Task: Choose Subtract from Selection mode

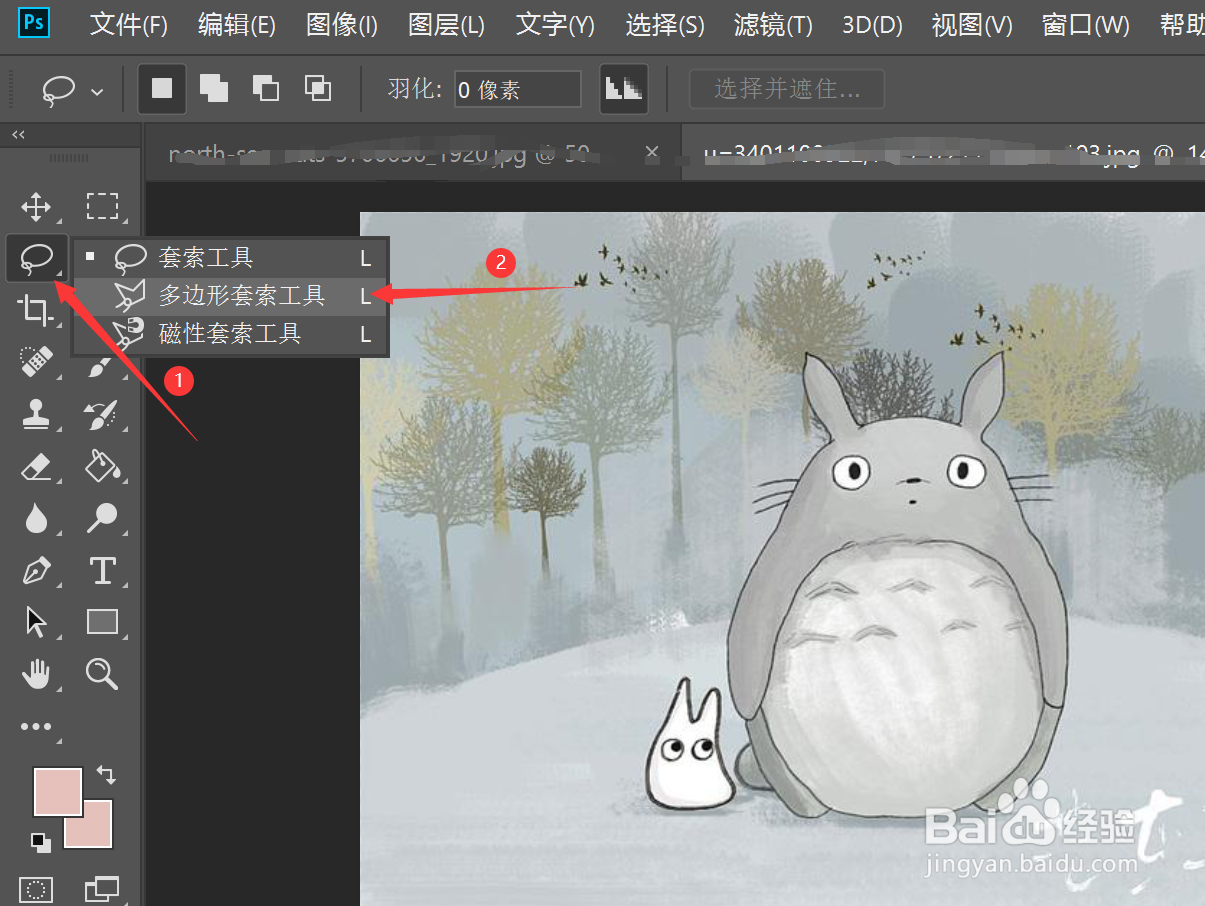Action: pos(265,89)
